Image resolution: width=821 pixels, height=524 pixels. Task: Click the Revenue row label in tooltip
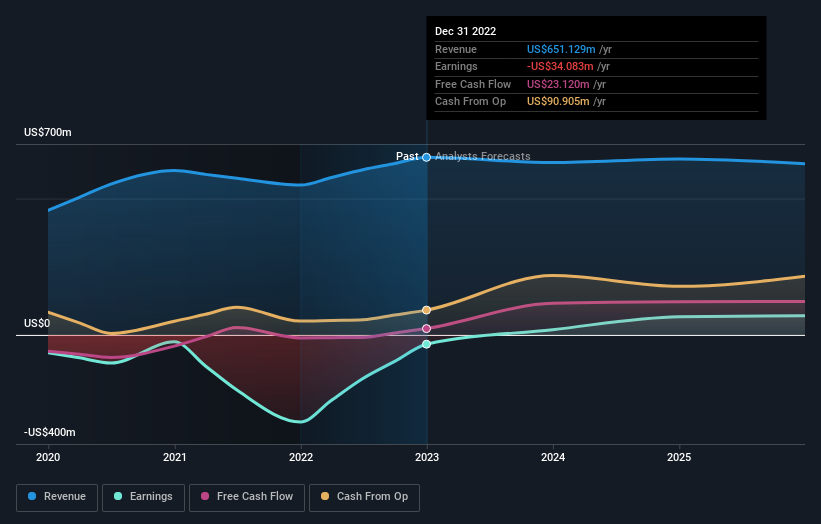[456, 49]
